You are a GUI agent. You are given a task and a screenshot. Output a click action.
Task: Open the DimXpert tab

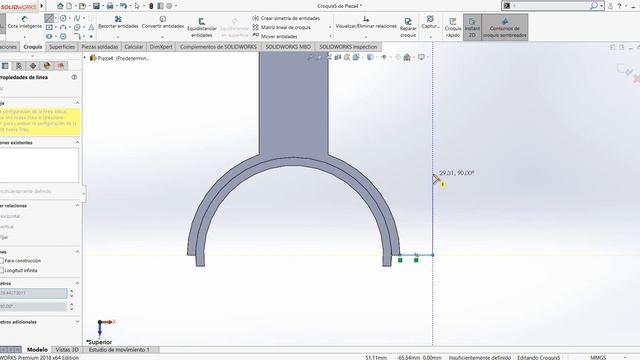(161, 47)
